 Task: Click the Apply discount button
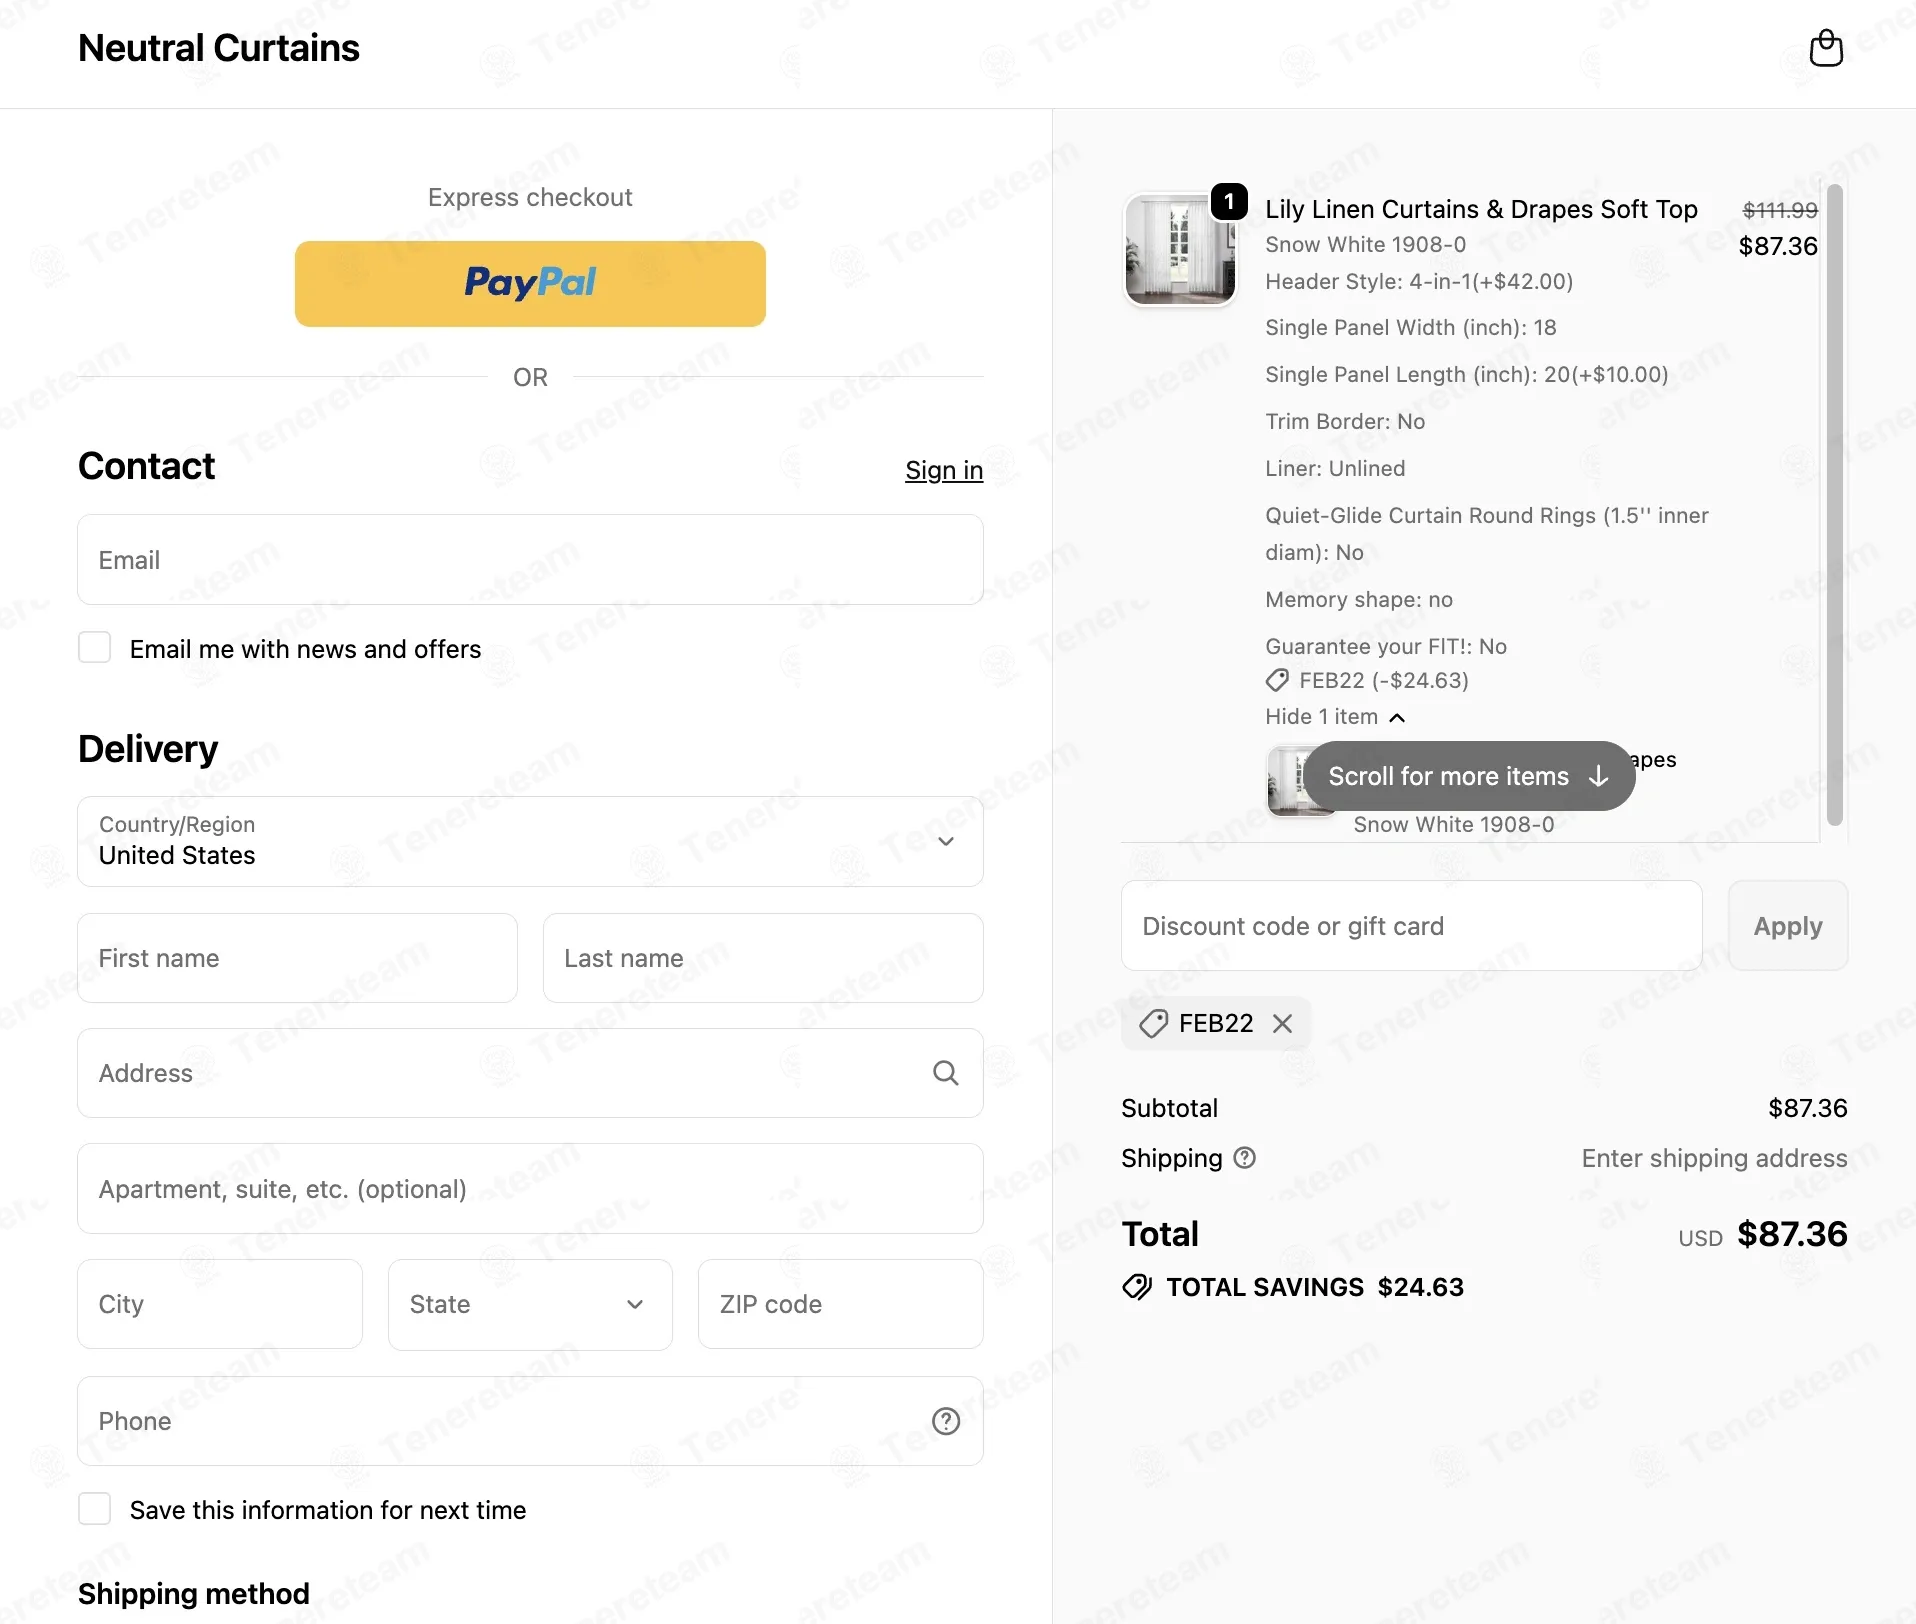tap(1788, 926)
